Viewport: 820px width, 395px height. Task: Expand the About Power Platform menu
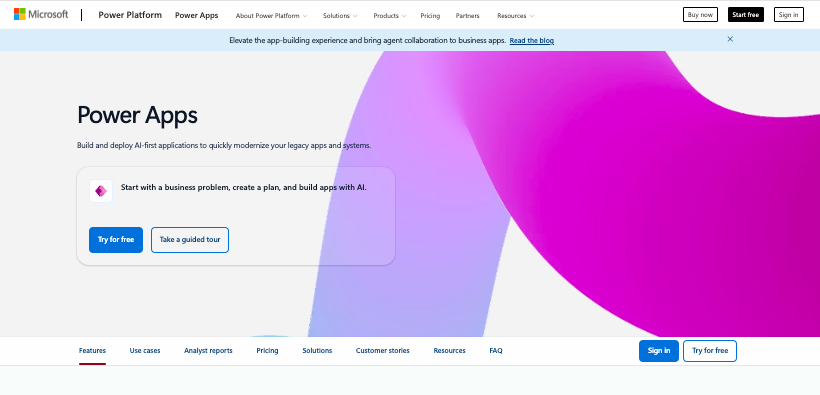(x=271, y=16)
